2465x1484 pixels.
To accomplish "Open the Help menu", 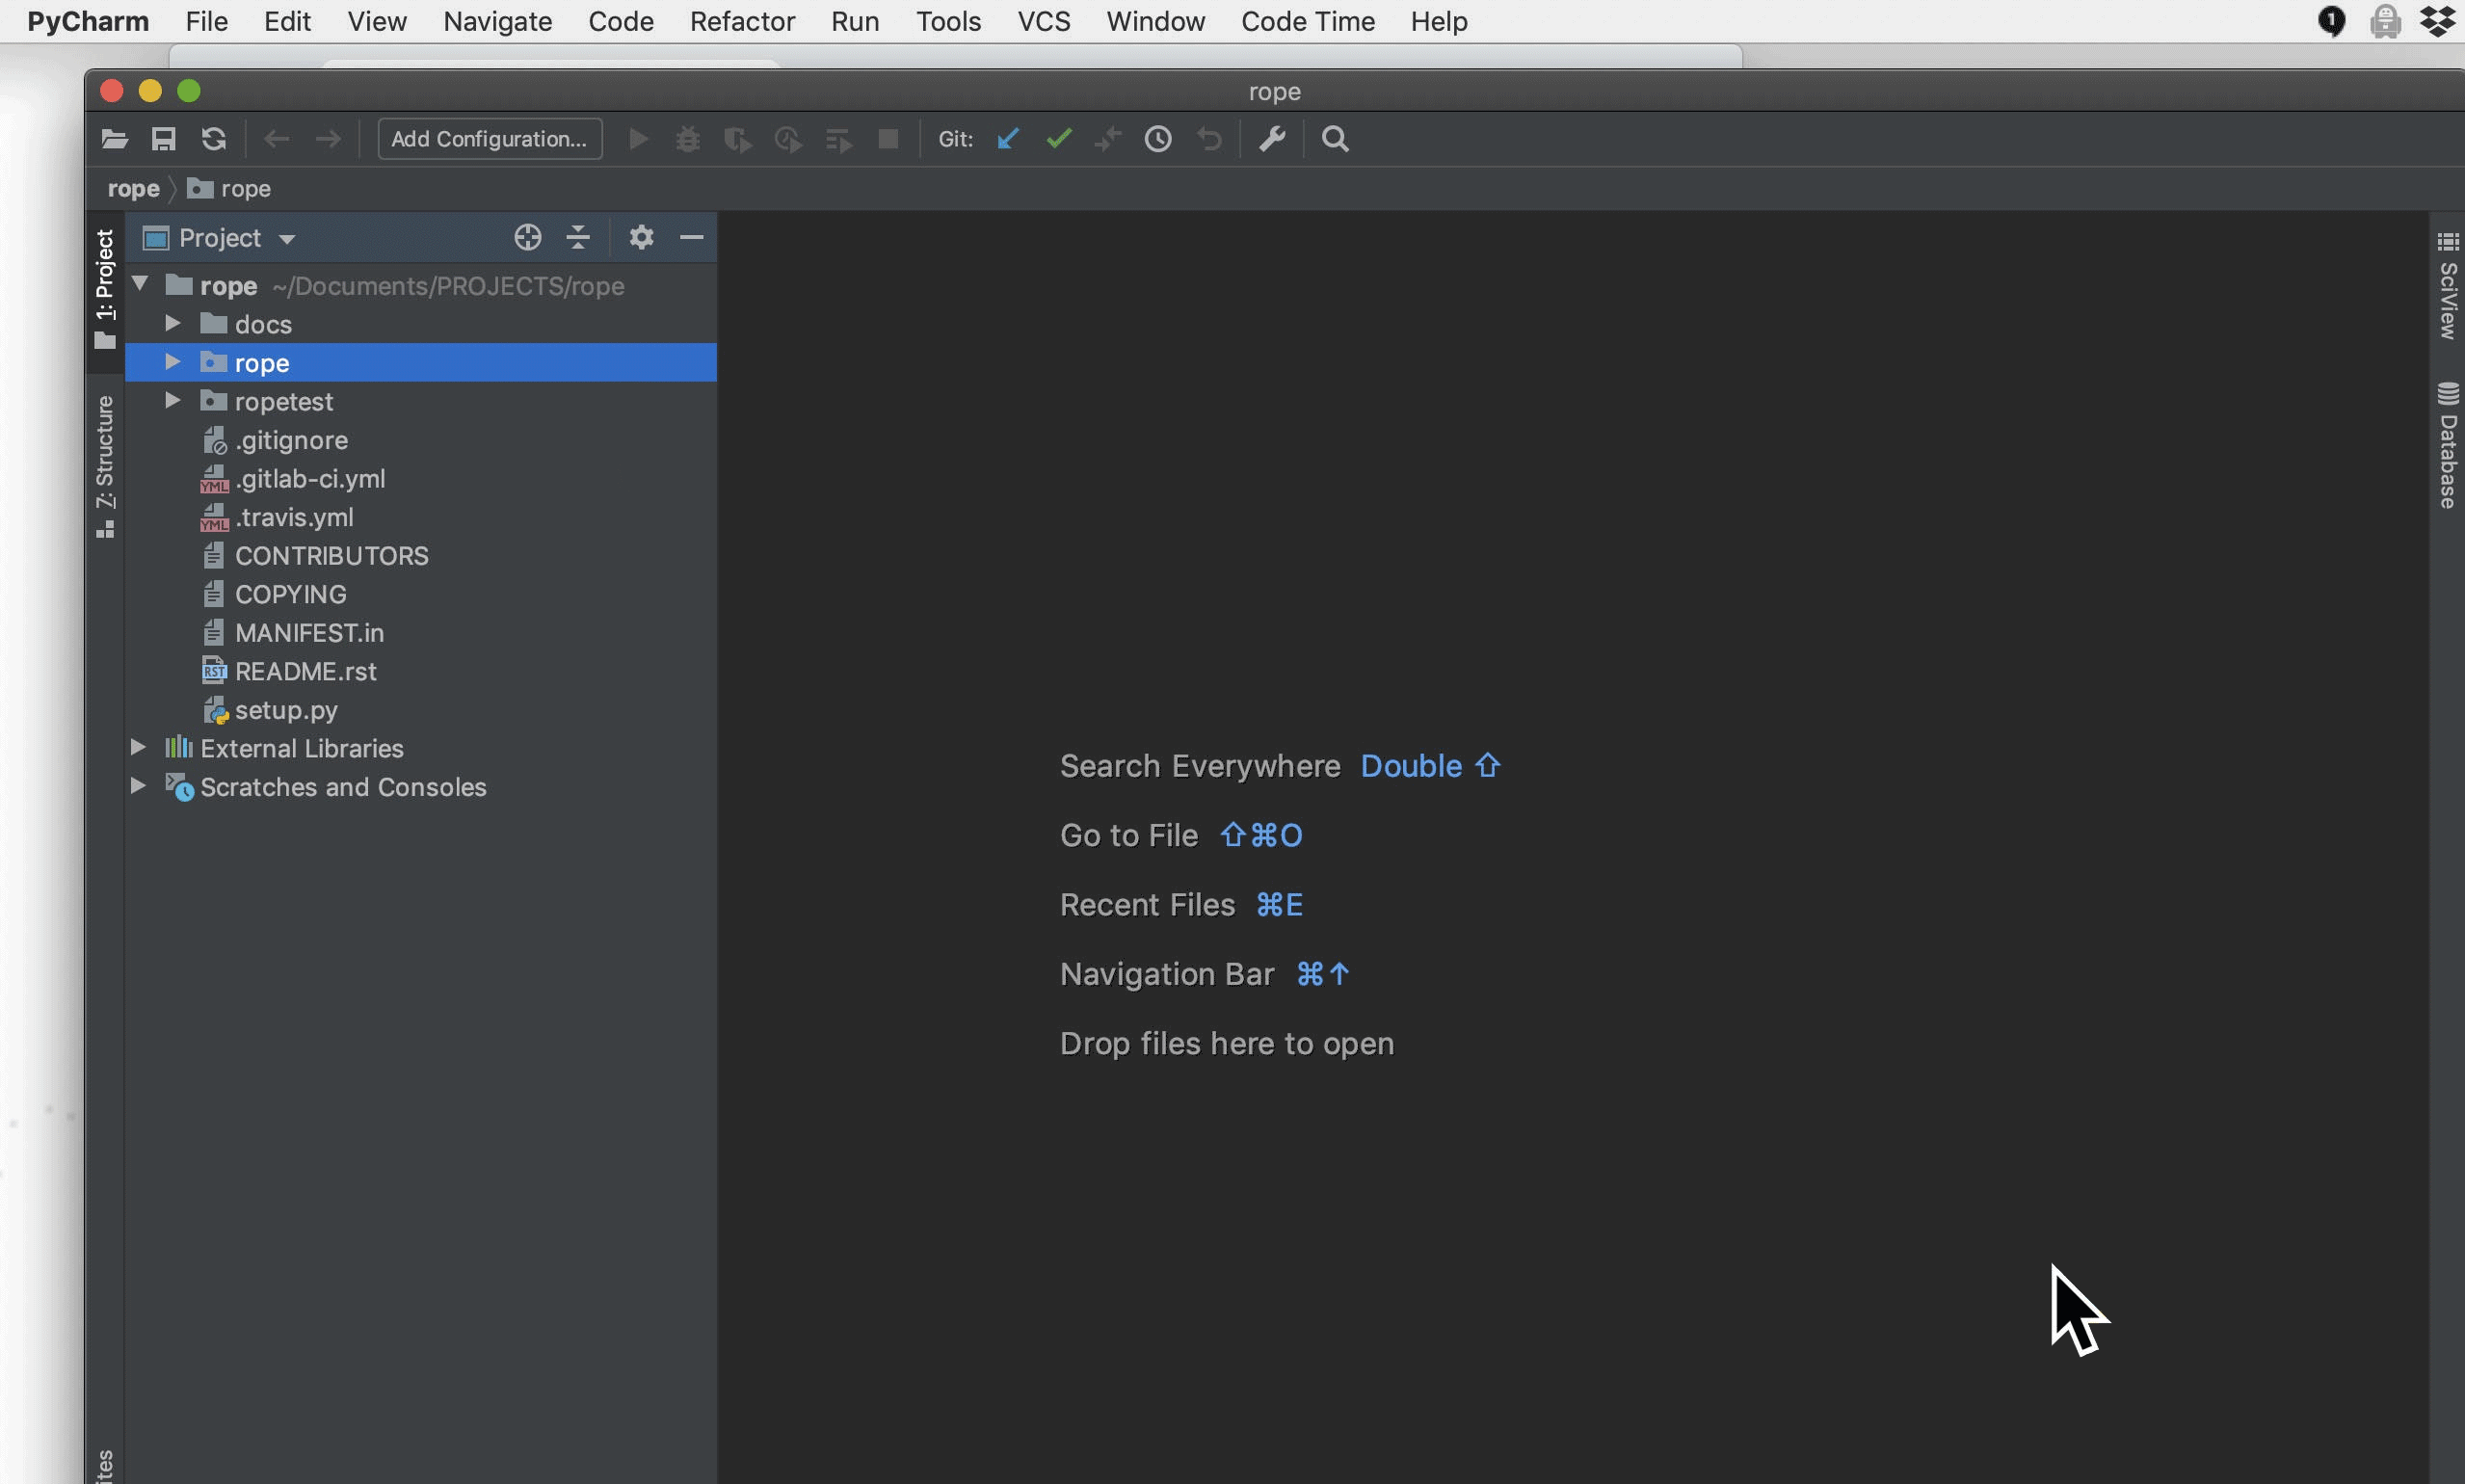I will pyautogui.click(x=1439, y=21).
